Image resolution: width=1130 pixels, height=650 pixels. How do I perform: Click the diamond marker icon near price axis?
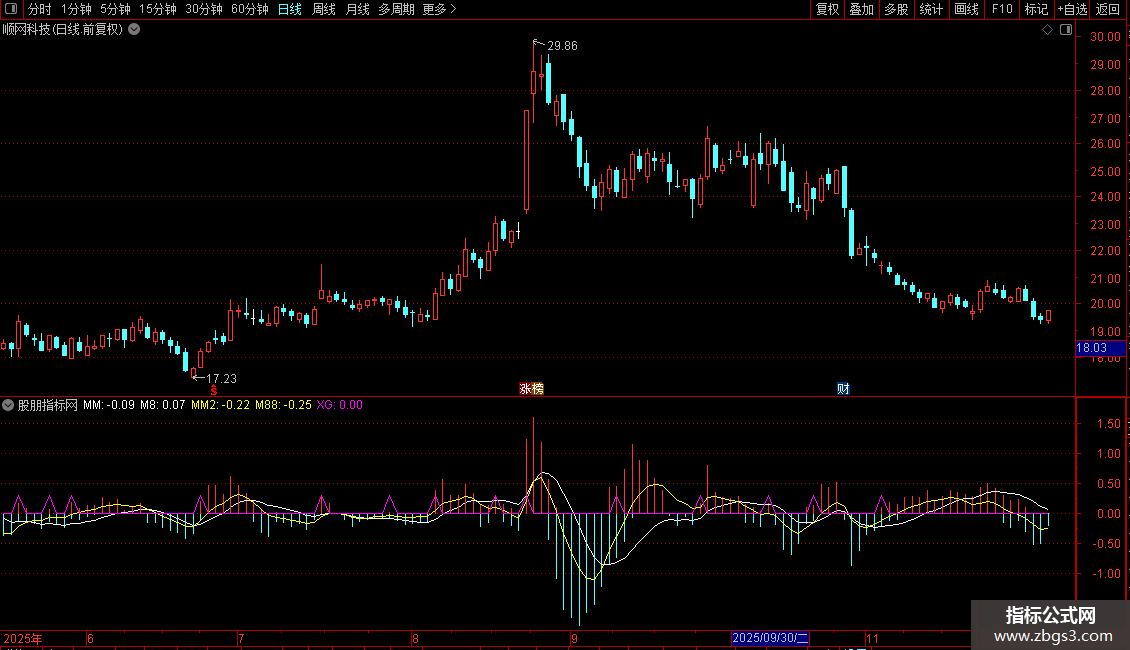[1047, 30]
